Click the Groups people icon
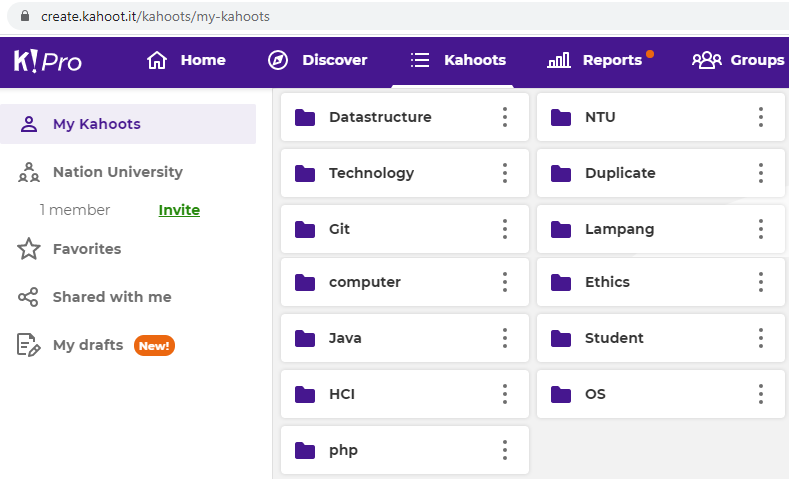The height and width of the screenshot is (479, 789). click(707, 61)
